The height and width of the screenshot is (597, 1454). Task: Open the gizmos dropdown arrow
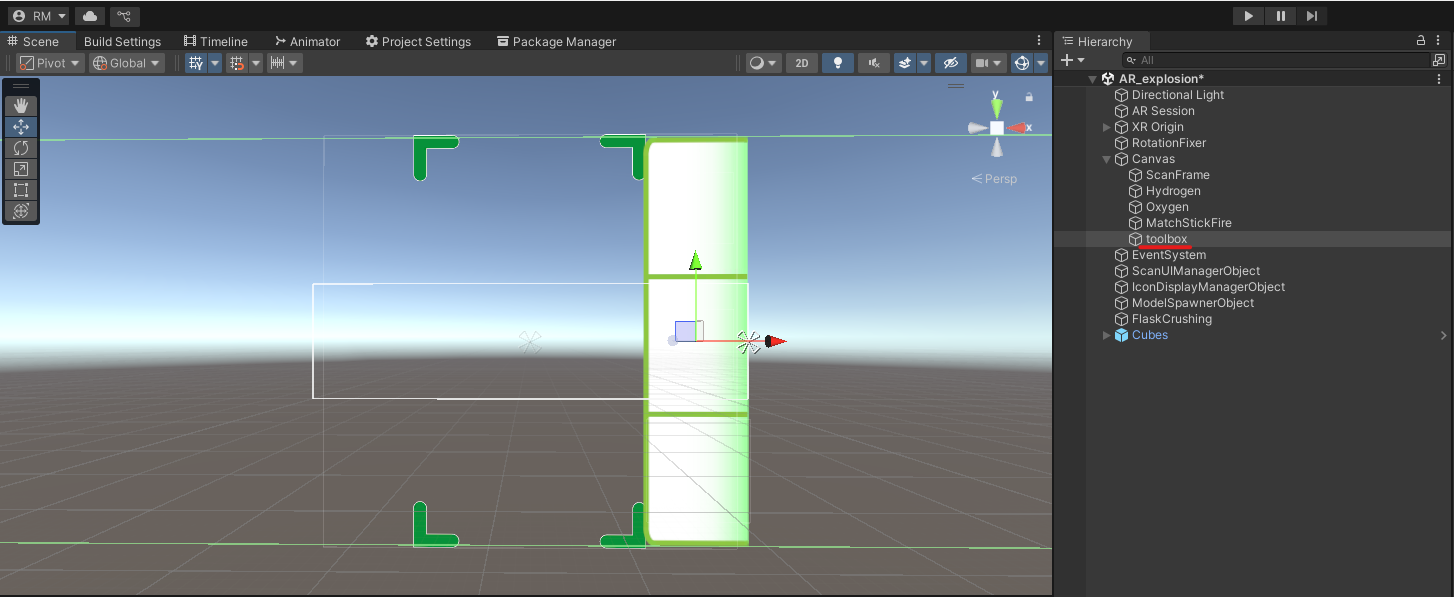click(1041, 63)
